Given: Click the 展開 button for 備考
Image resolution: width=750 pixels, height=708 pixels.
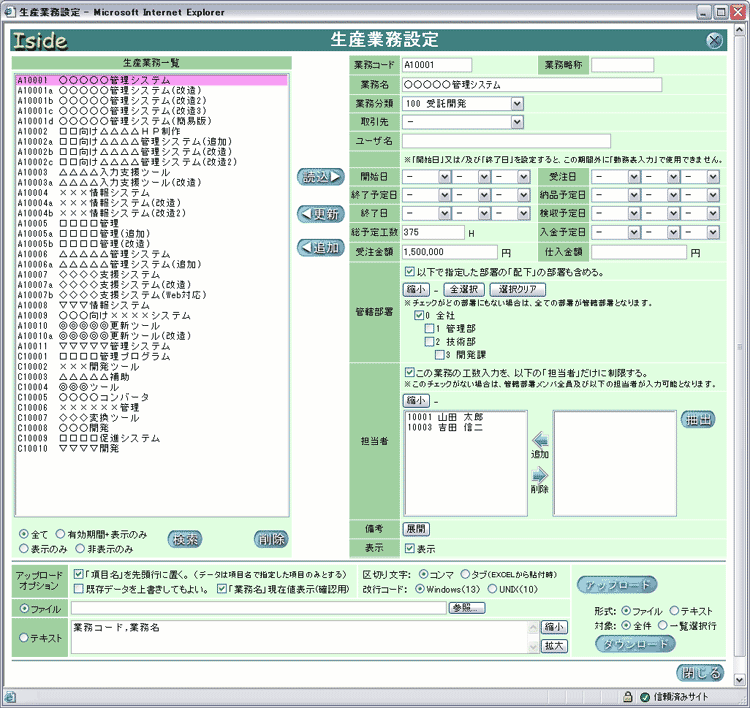Looking at the screenshot, I should tap(416, 529).
